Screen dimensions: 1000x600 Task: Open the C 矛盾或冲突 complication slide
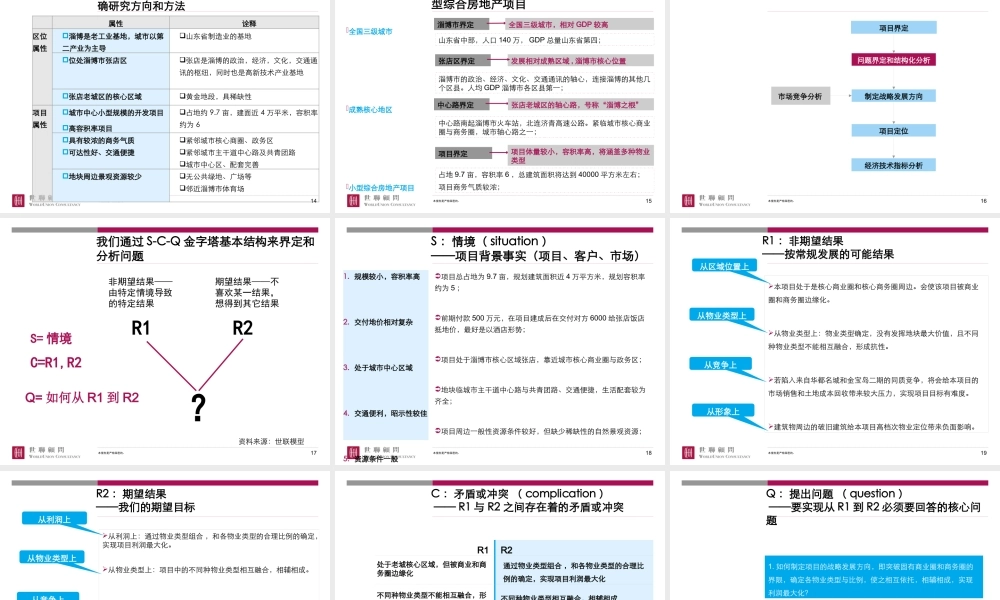point(499,536)
